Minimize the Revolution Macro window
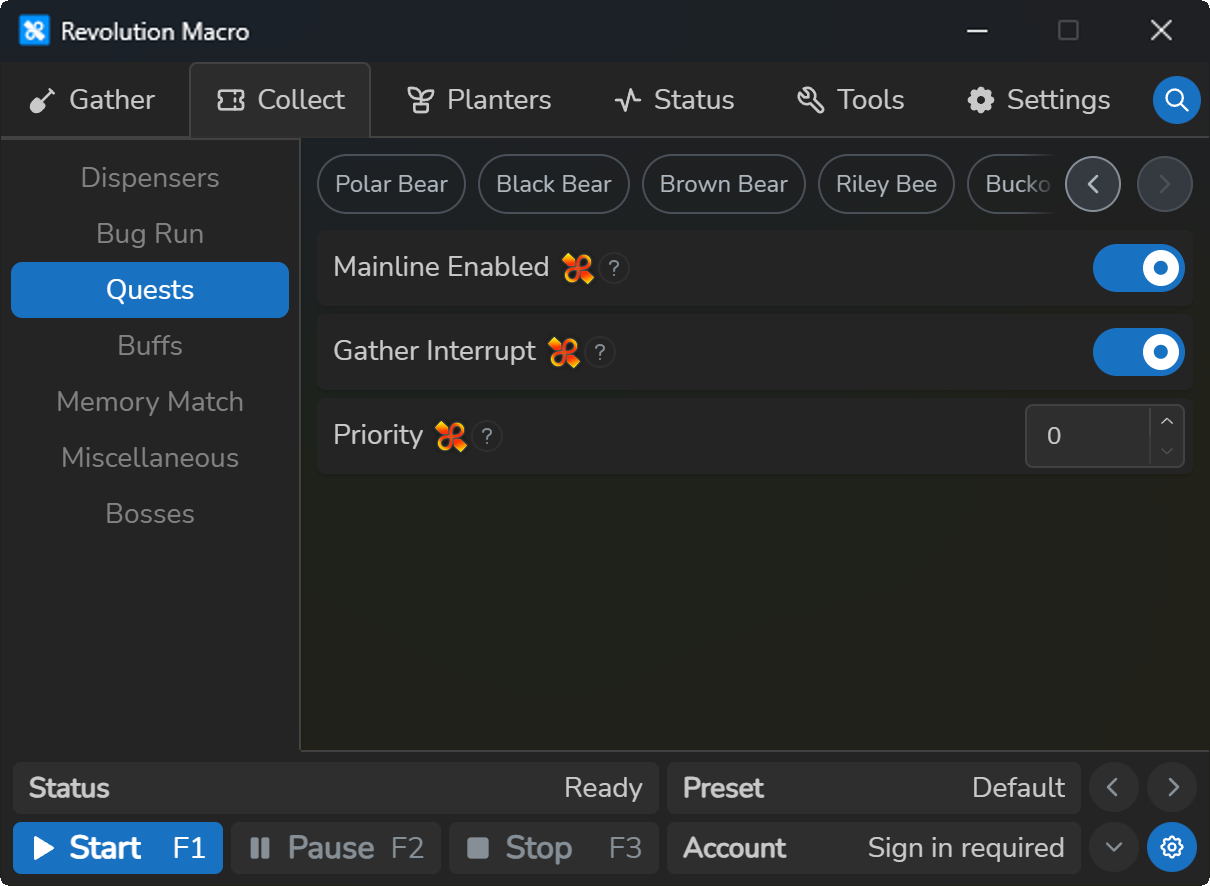1210x886 pixels. click(977, 31)
